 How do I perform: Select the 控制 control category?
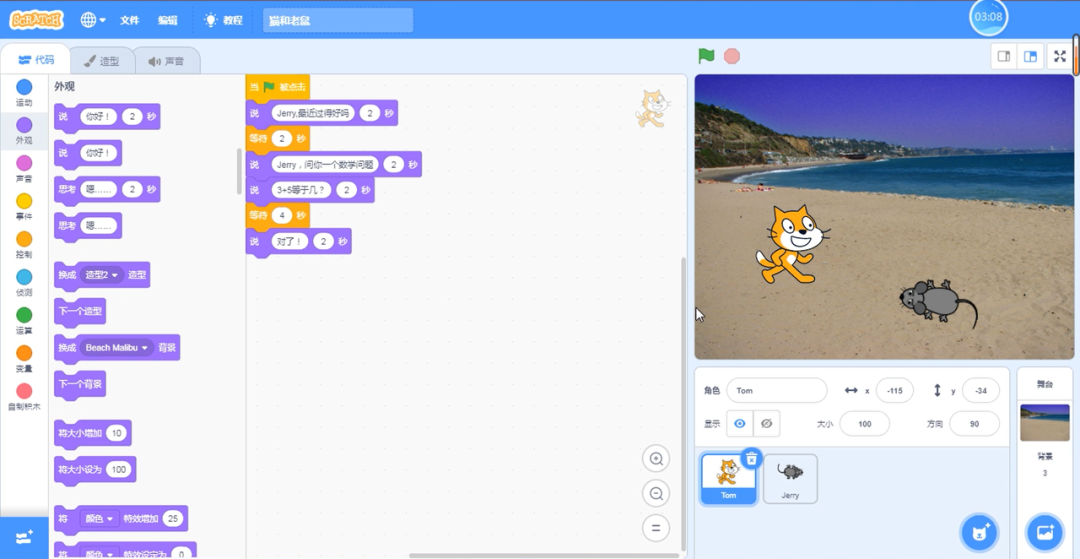(24, 245)
